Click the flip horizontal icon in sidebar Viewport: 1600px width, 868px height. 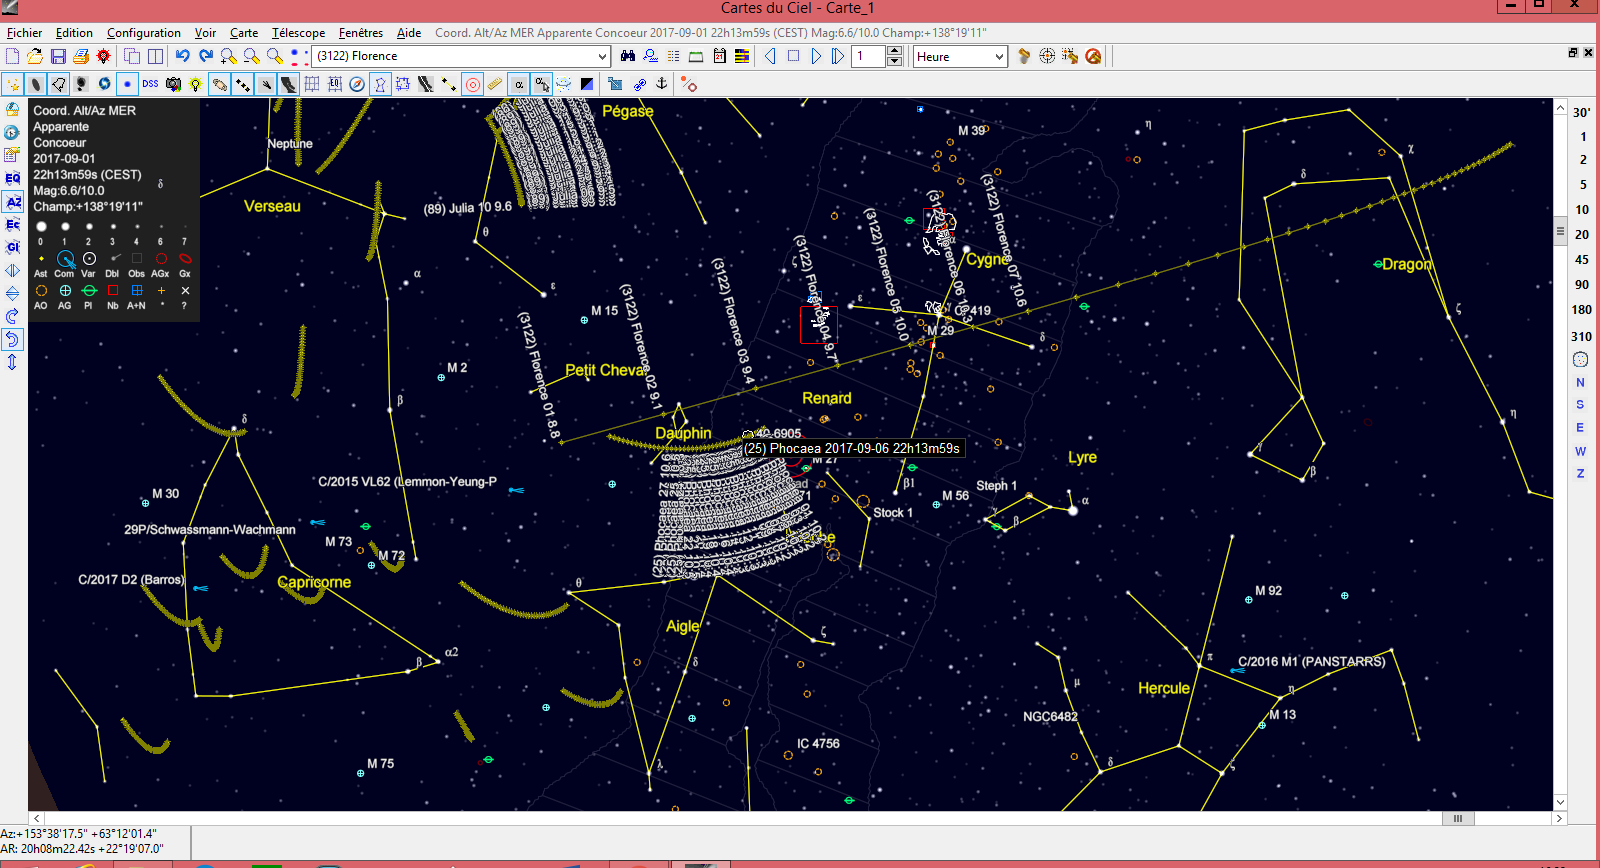click(12, 271)
